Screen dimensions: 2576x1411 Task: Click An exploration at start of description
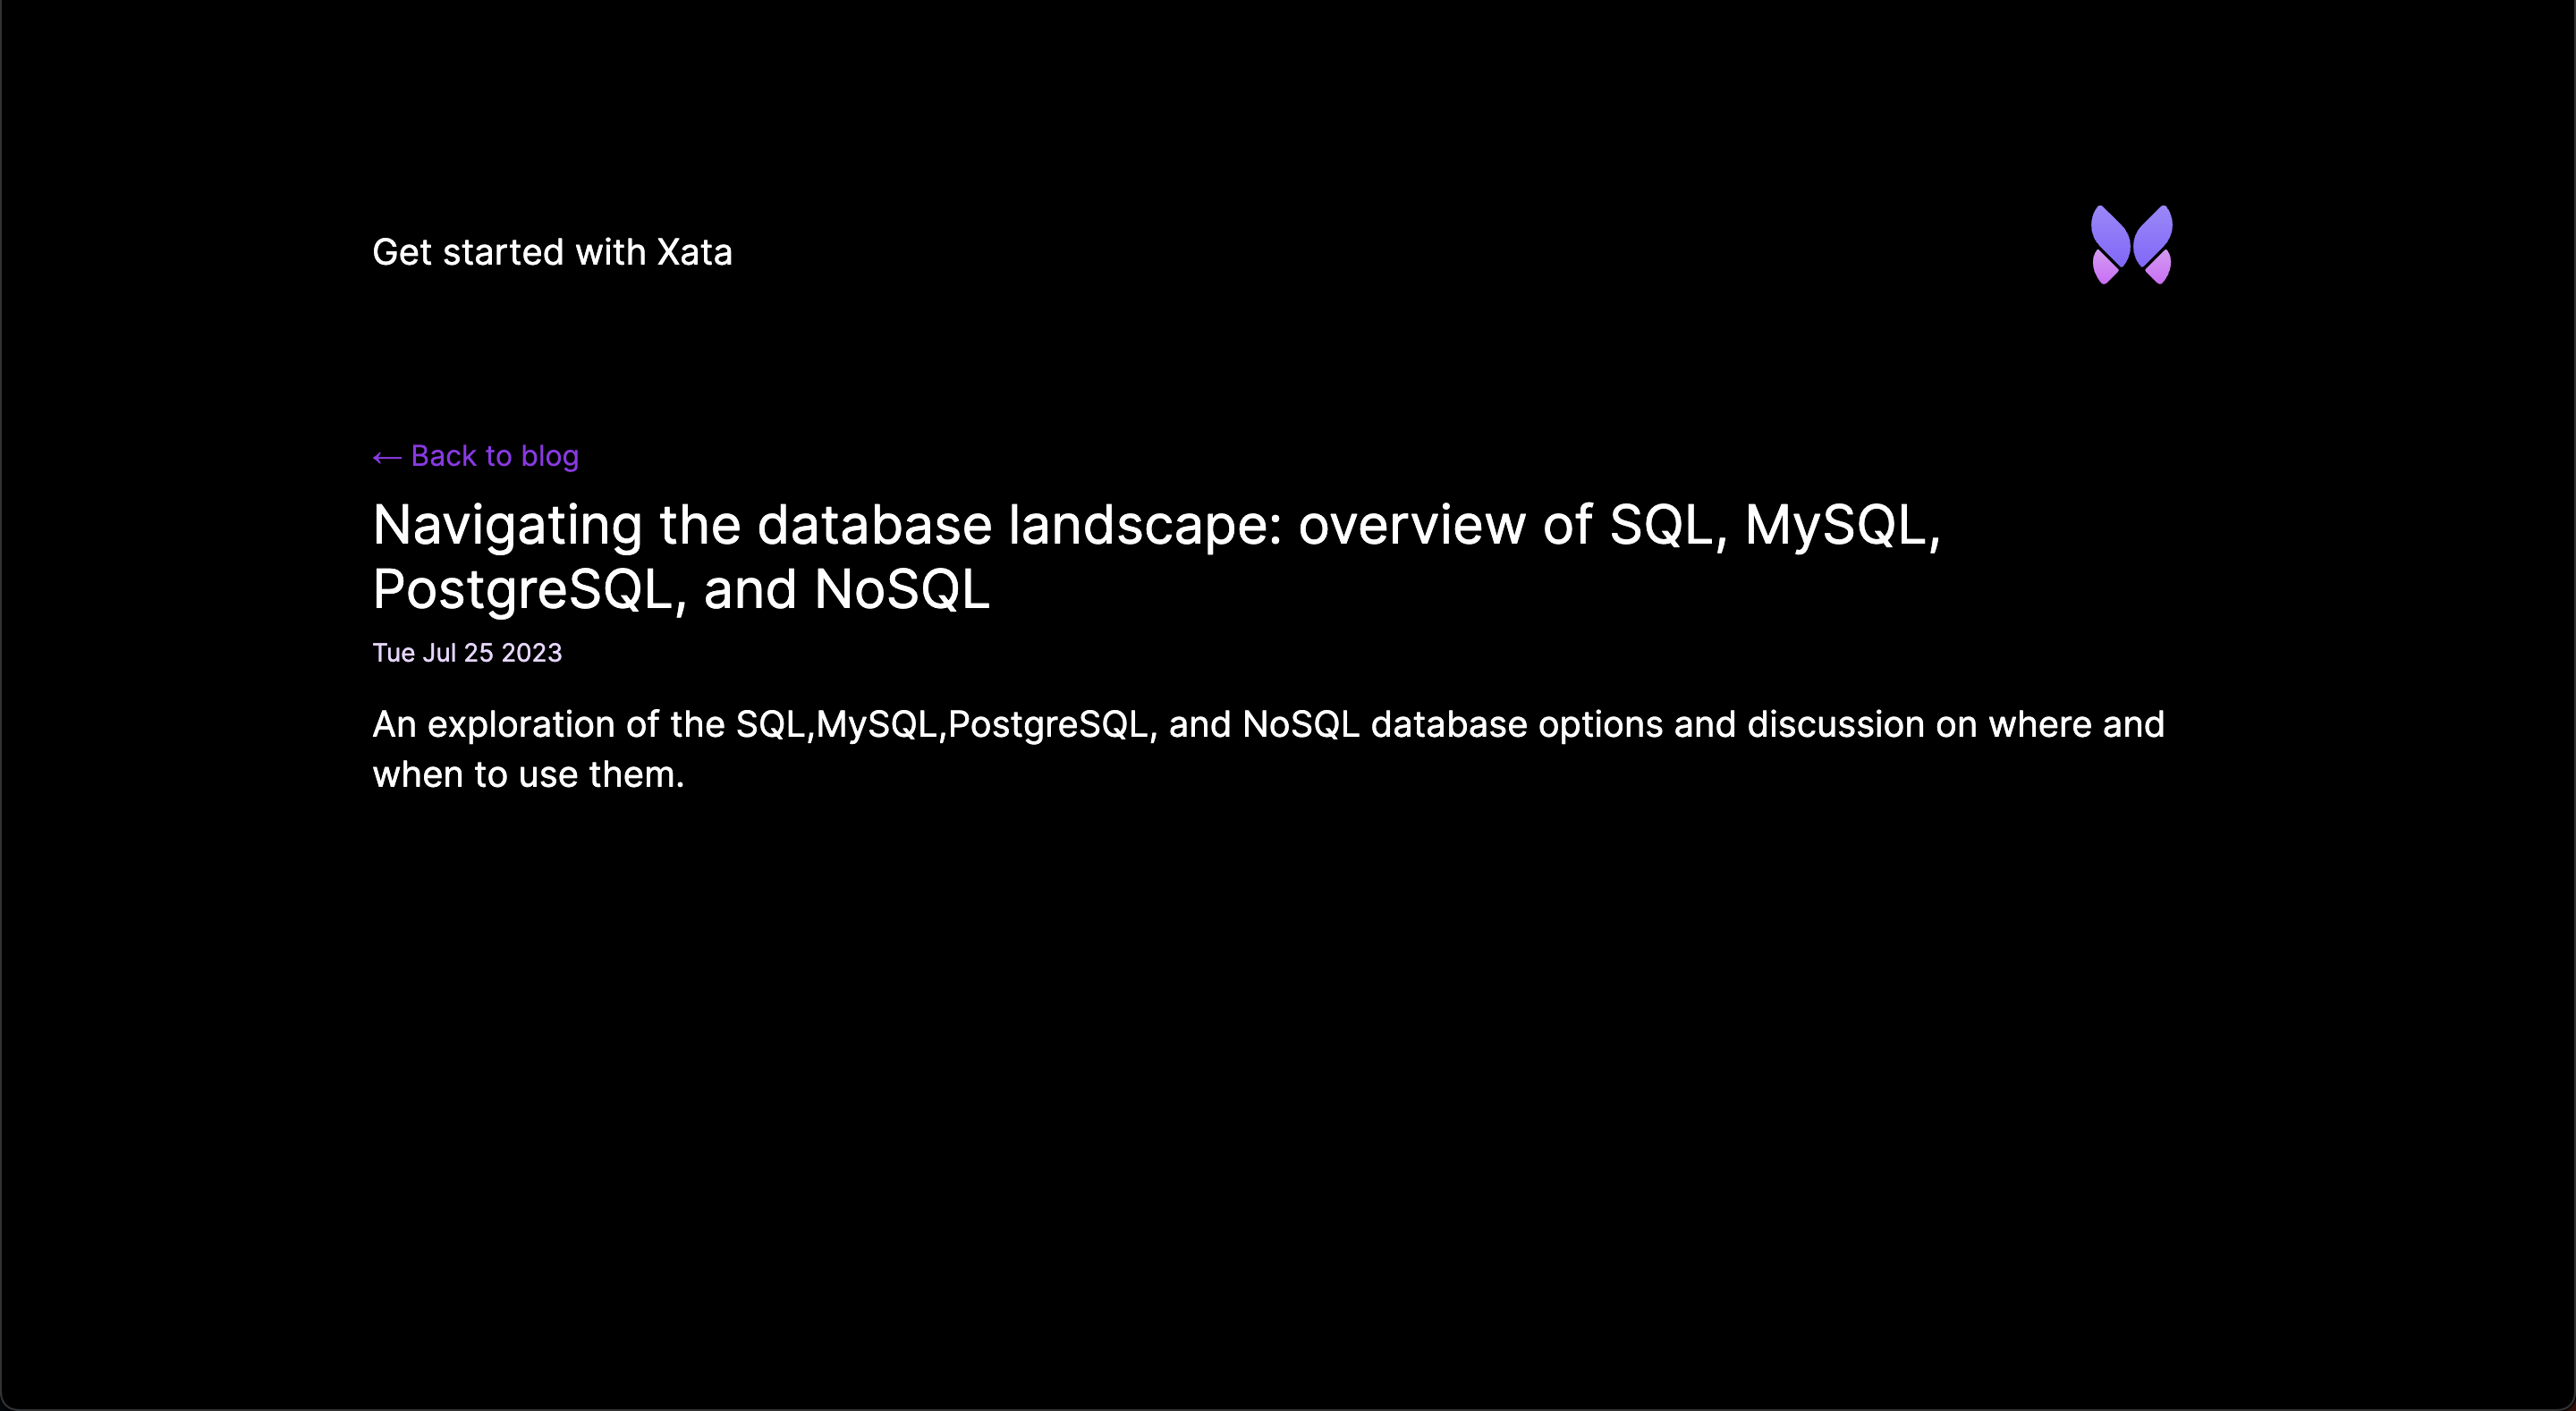pos(494,724)
